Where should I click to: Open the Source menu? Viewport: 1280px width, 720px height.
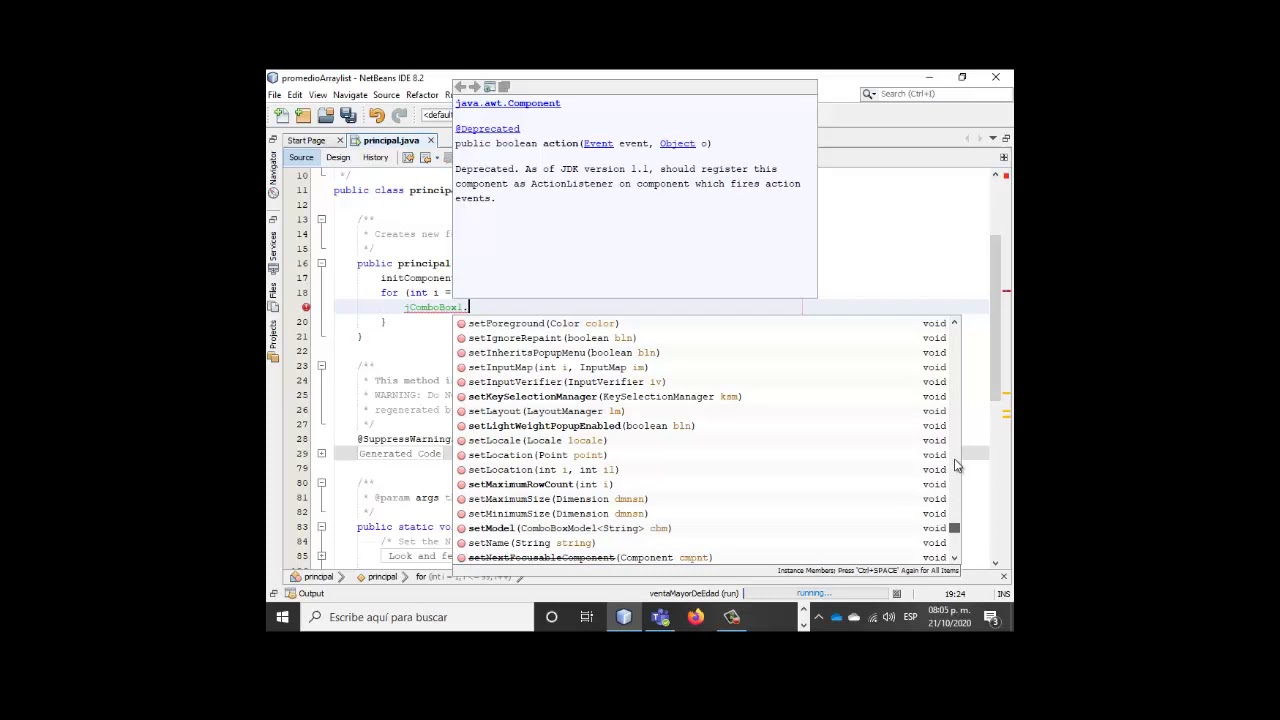(x=386, y=95)
